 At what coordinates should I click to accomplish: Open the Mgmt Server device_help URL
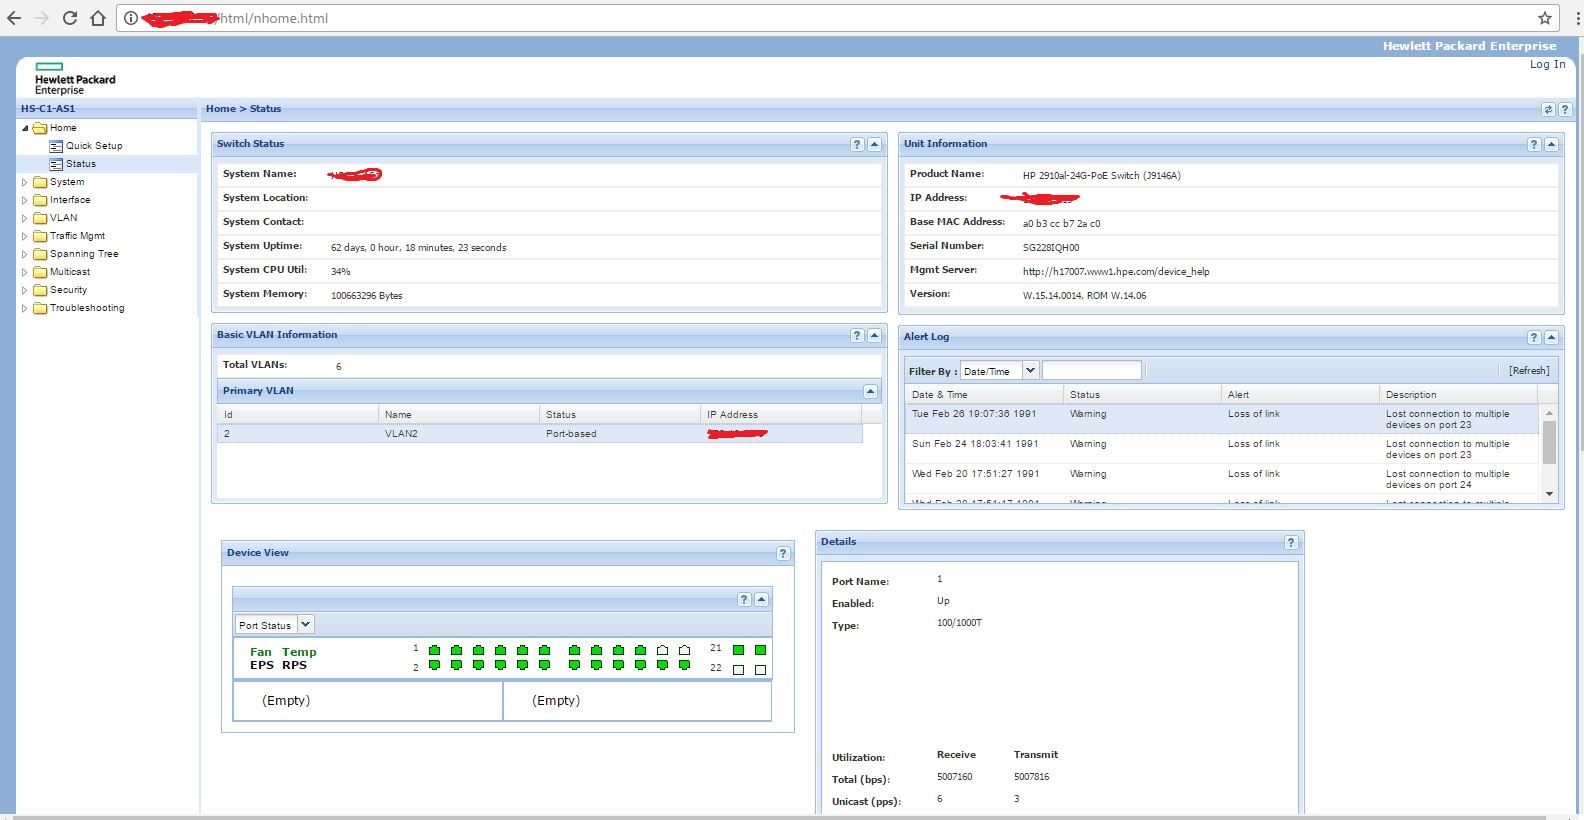tap(1116, 272)
